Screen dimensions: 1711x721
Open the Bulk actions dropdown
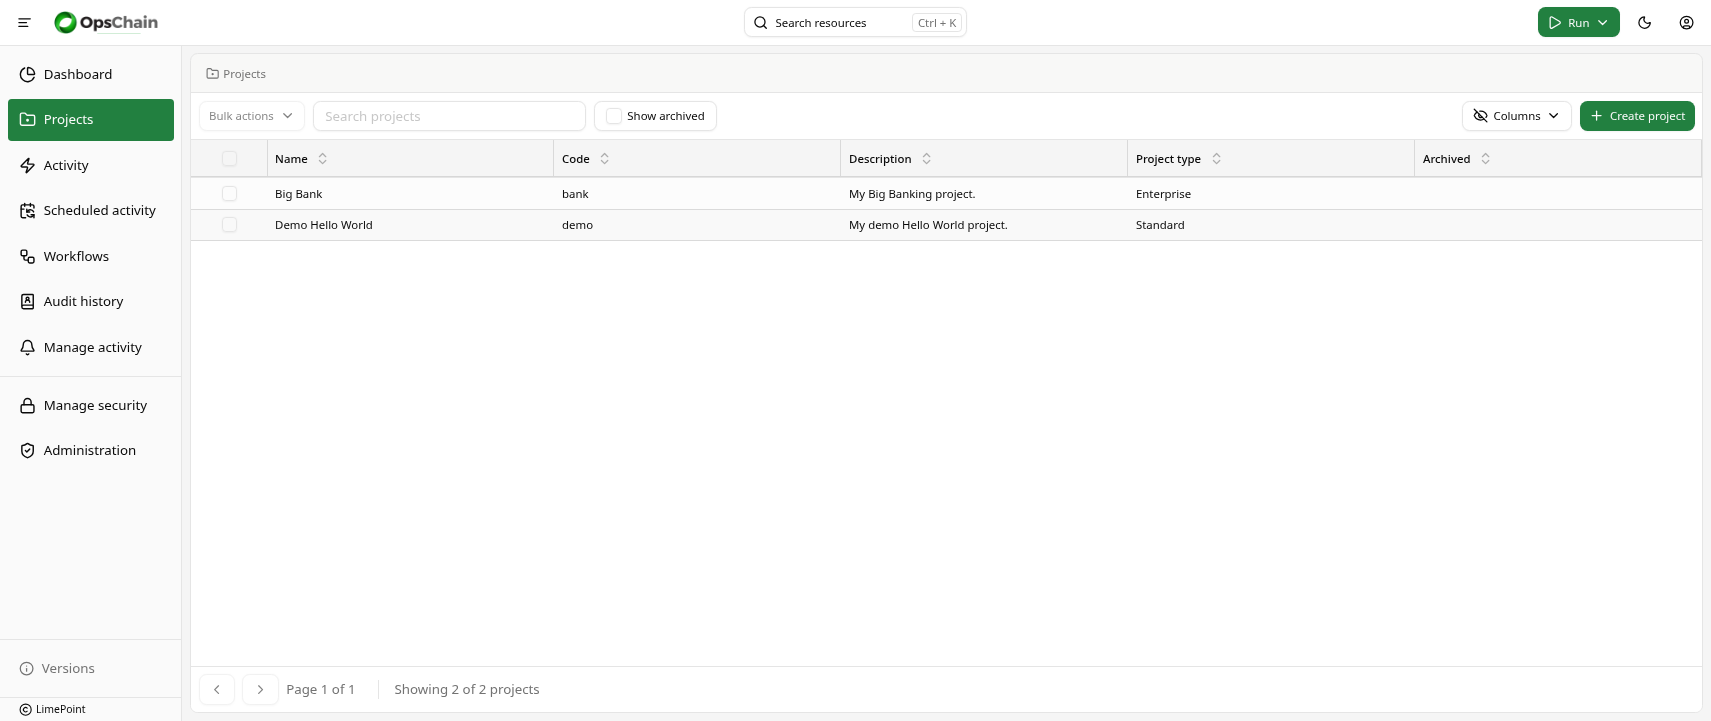point(251,116)
